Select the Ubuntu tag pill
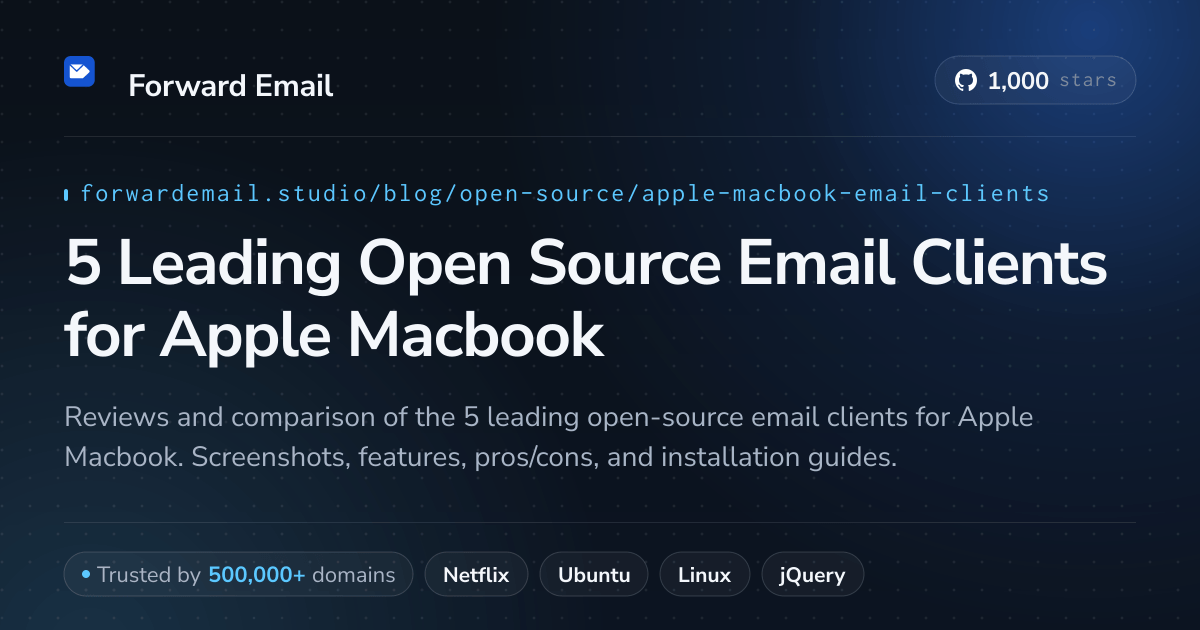Screen dimensions: 1200x630 [594, 575]
